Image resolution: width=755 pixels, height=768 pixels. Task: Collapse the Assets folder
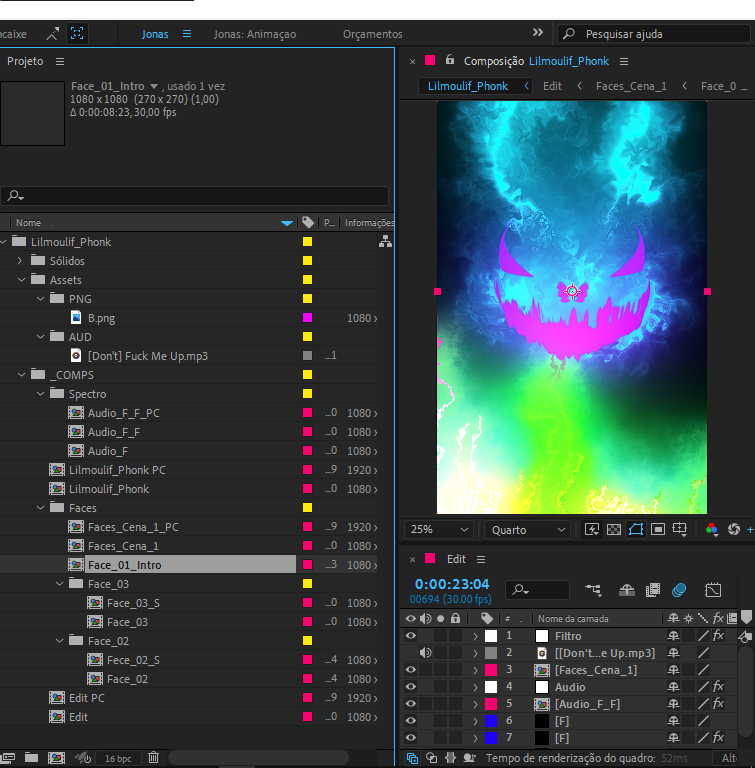21,280
